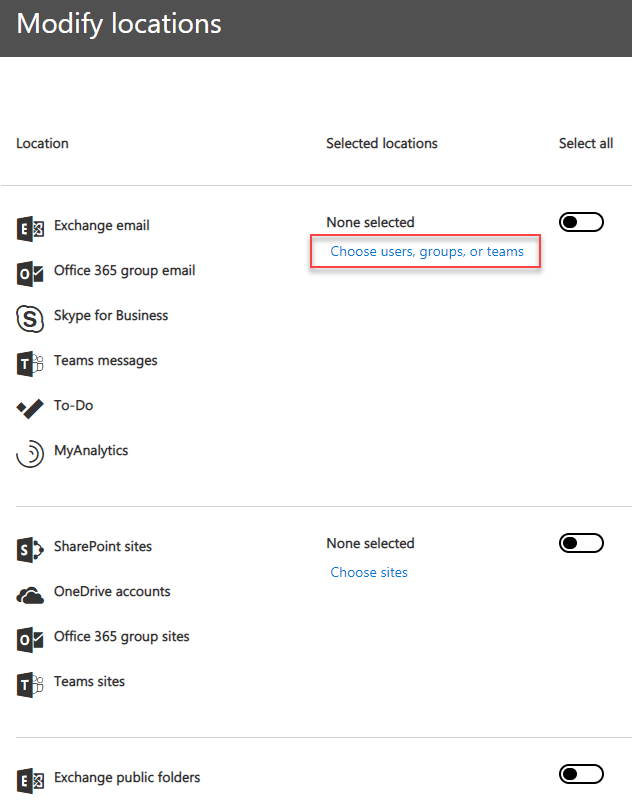Click the Modify locations title
Screen dimensions: 632x809
point(119,24)
